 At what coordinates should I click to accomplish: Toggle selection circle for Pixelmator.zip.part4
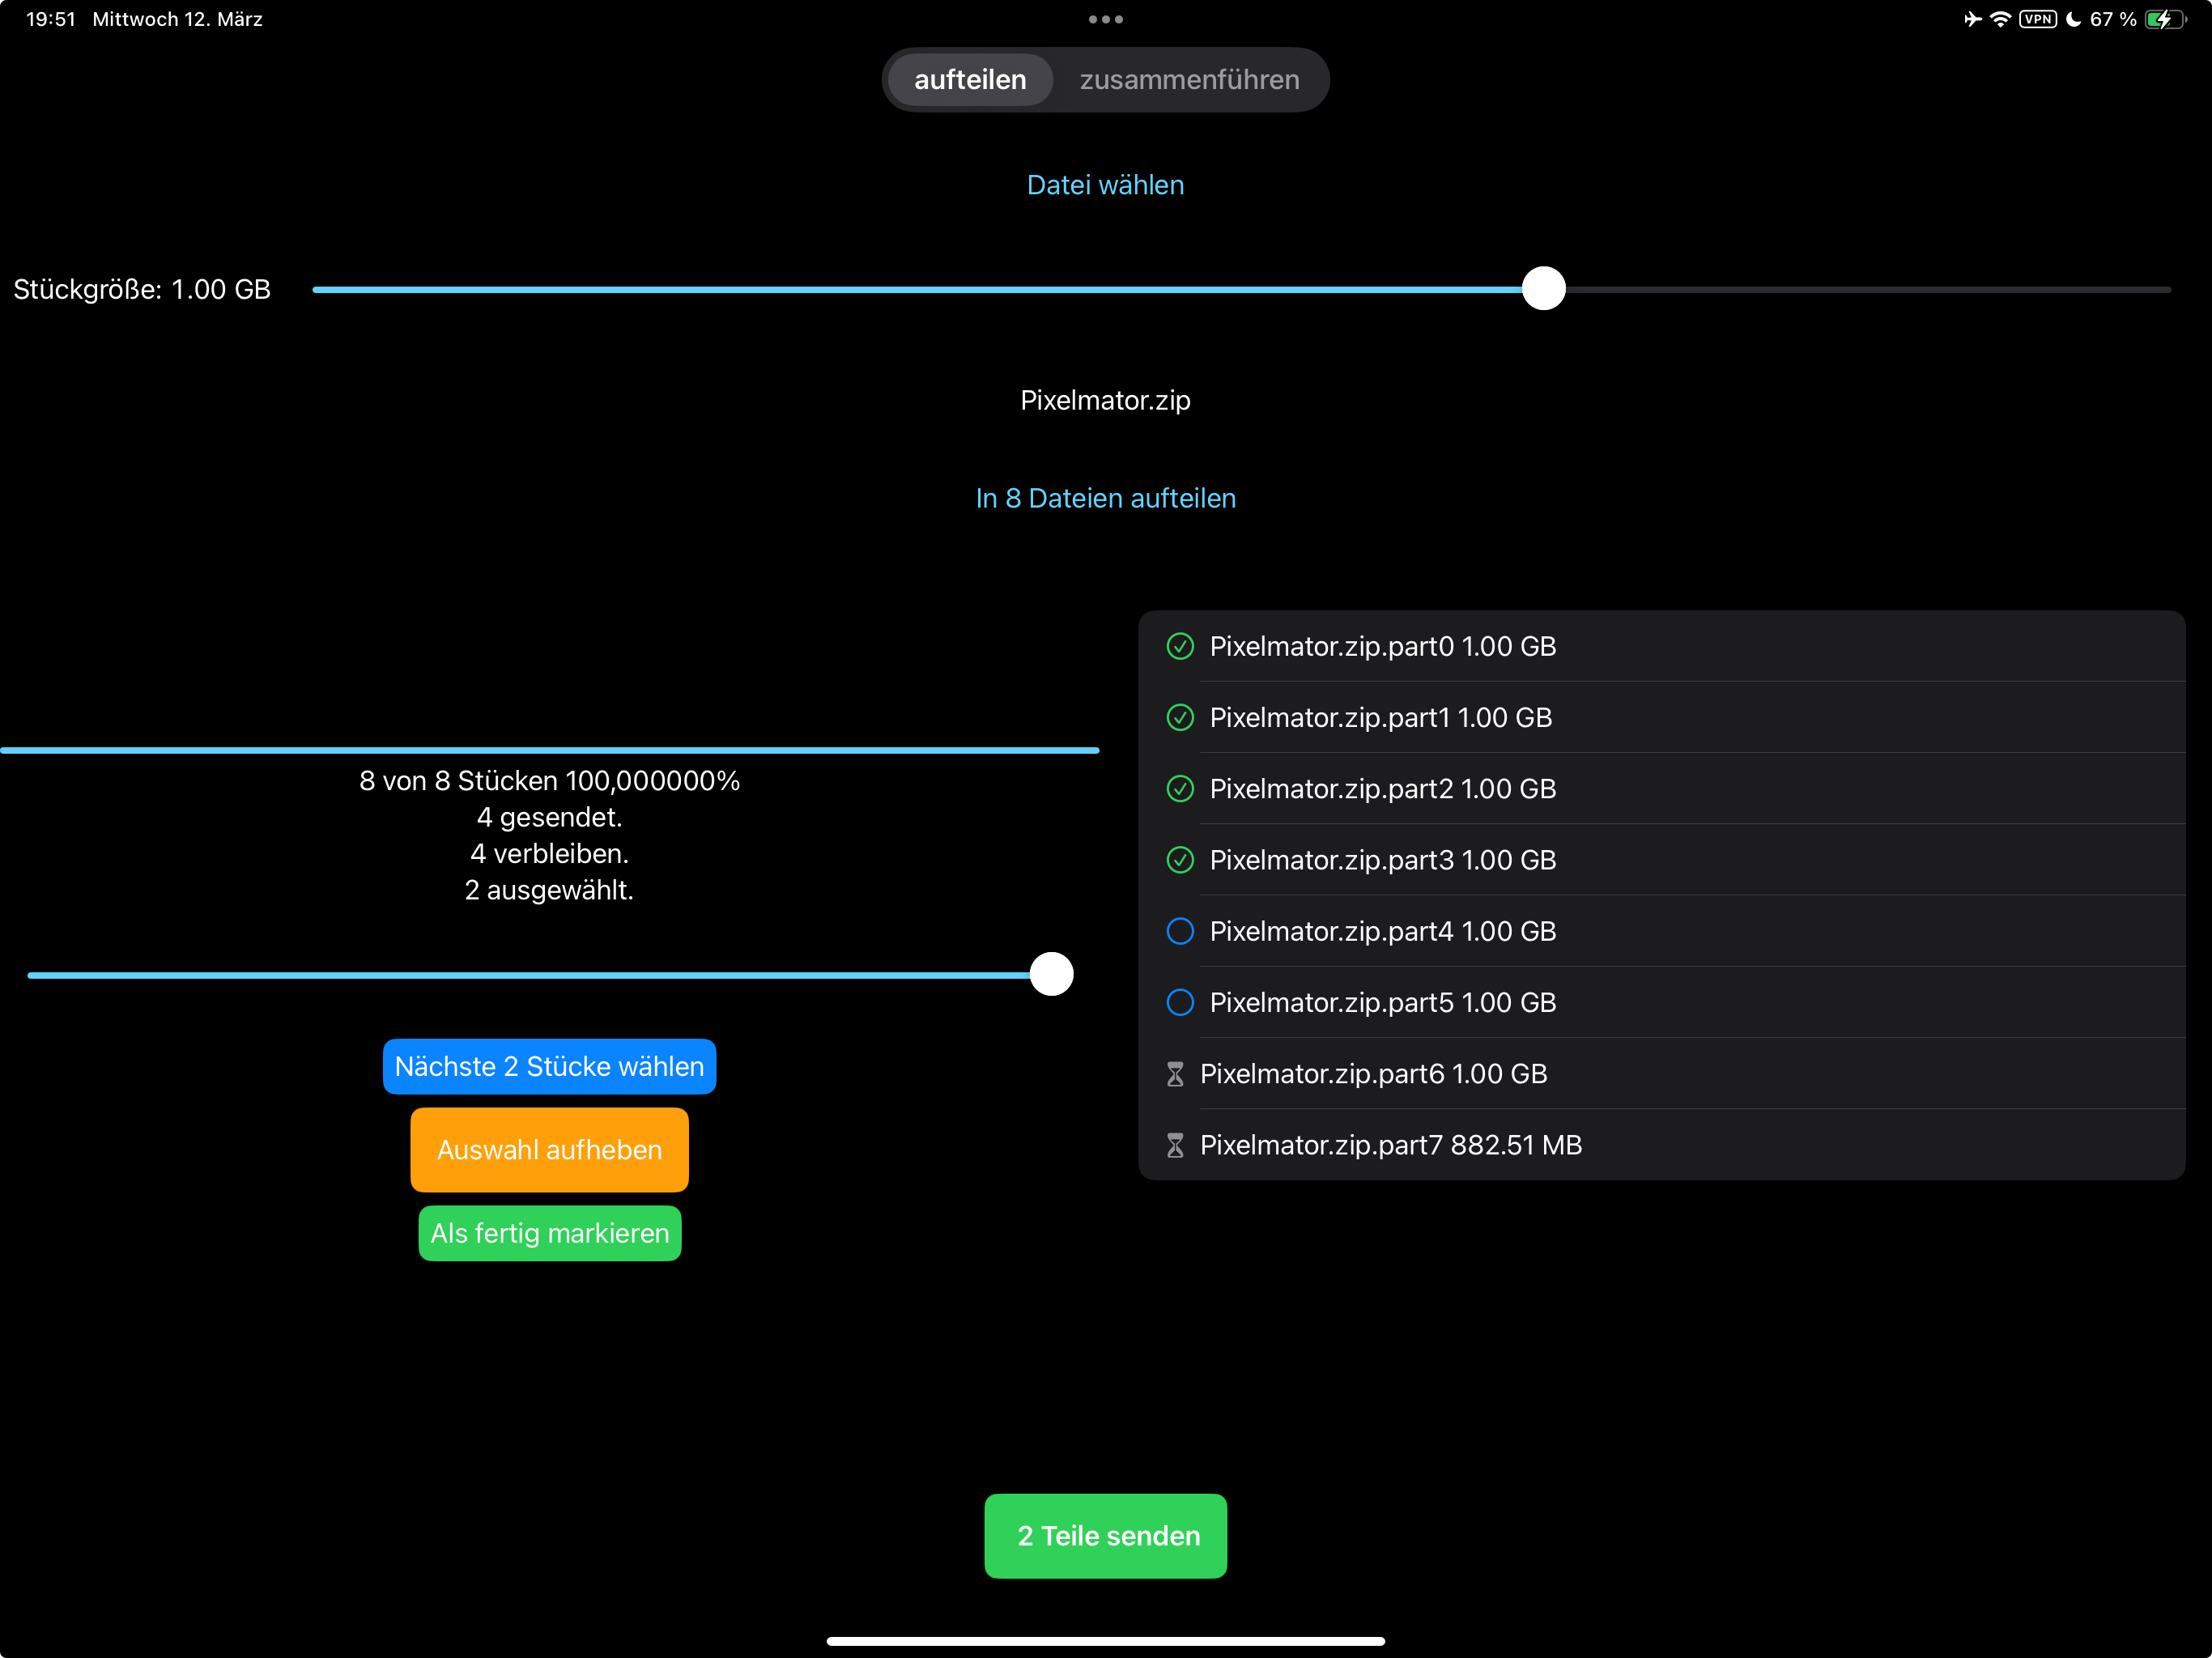pos(1180,931)
